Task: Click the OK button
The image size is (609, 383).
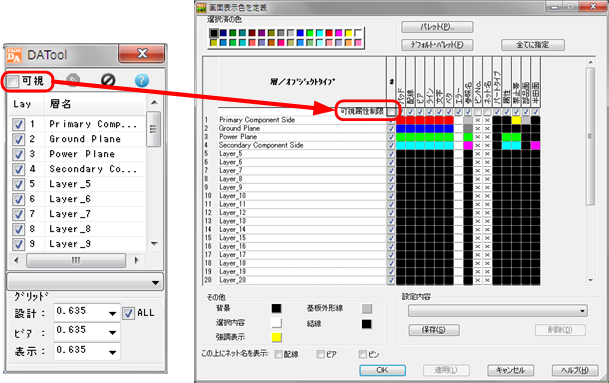Action: click(382, 370)
